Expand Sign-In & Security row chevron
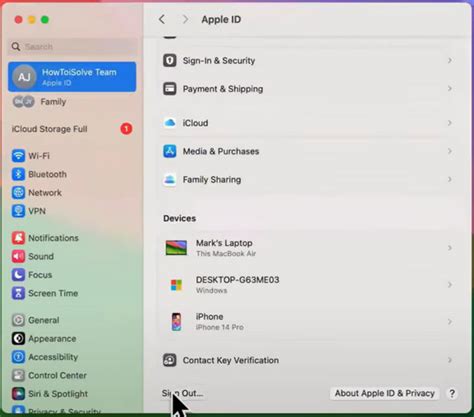Image resolution: width=474 pixels, height=417 pixels. [x=450, y=60]
